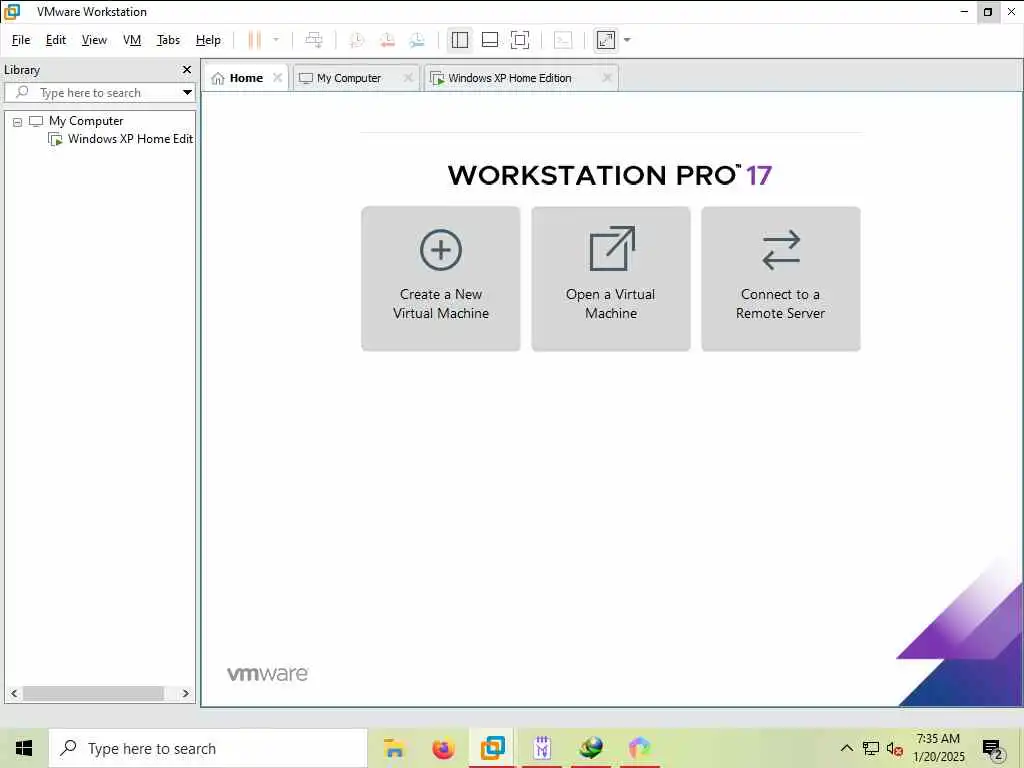The width and height of the screenshot is (1024, 768).
Task: Close the Library panel
Action: pos(187,69)
